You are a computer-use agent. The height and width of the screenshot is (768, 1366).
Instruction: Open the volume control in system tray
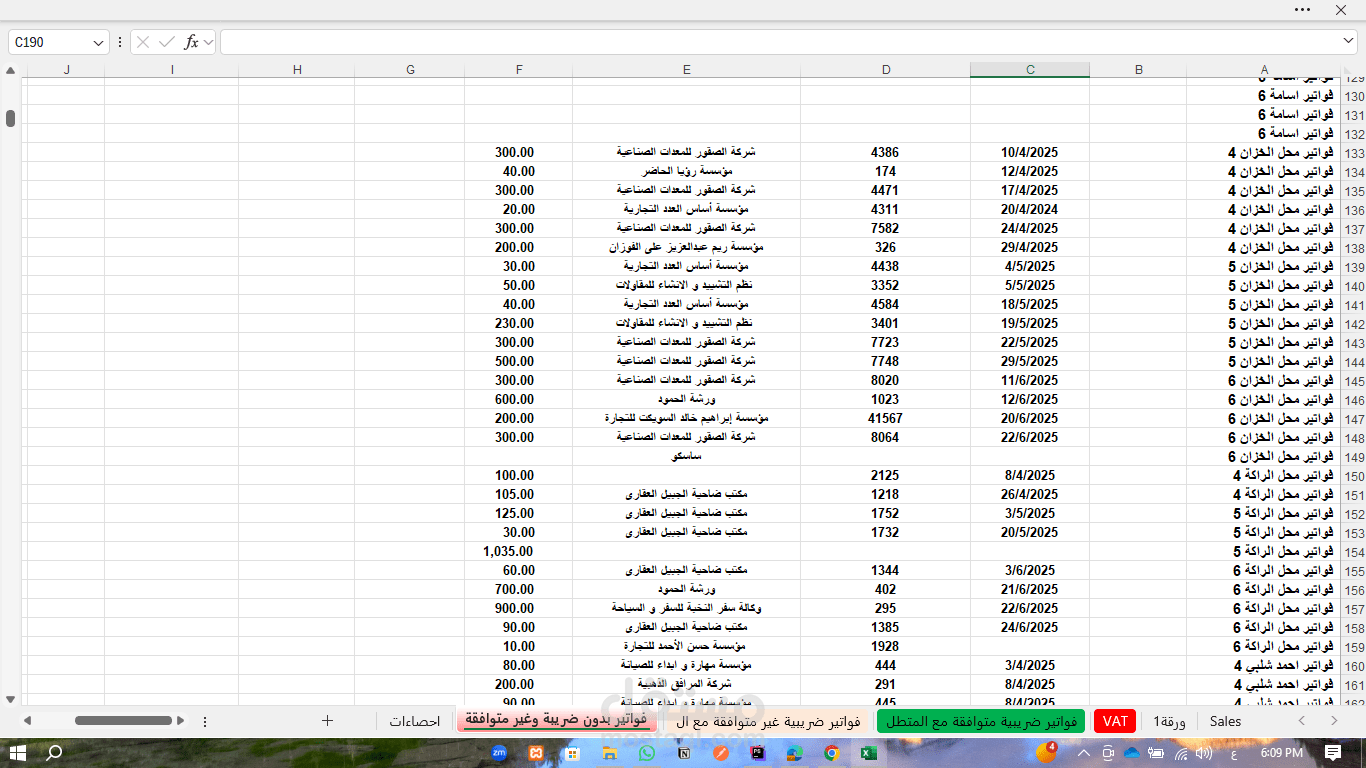1204,753
